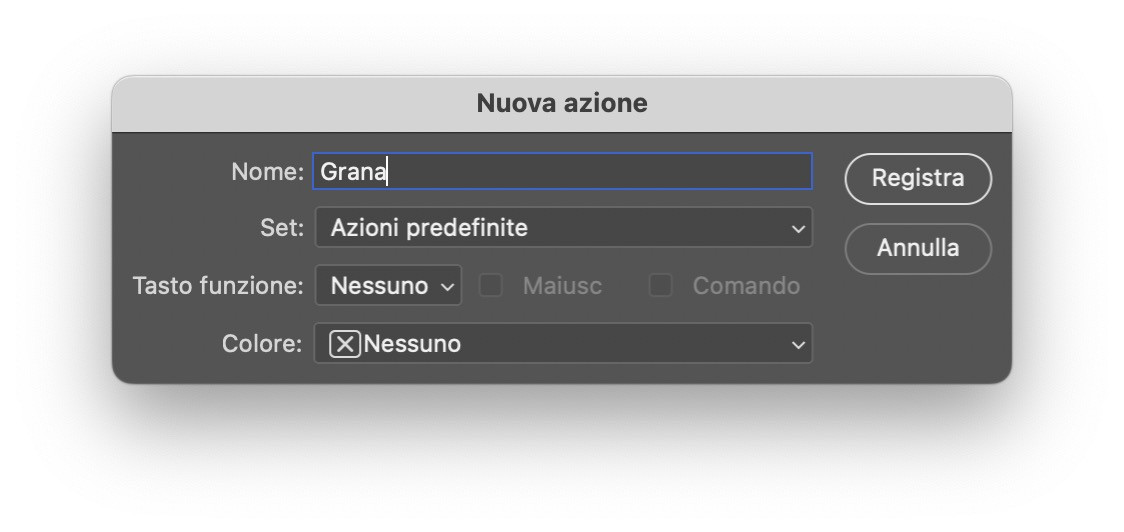
Task: Click the Nuova azione title bar
Action: click(x=561, y=103)
